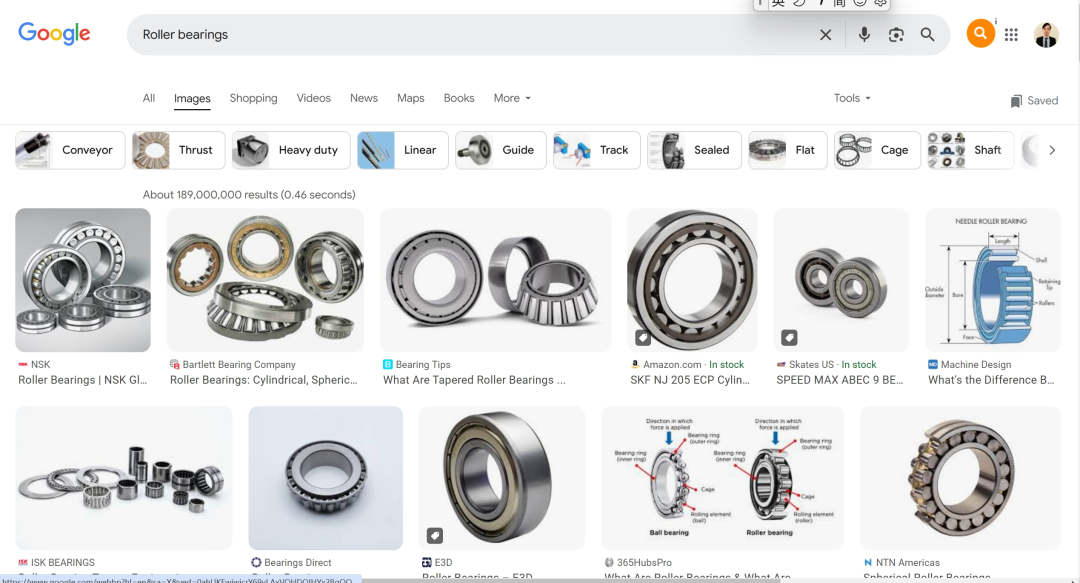The width and height of the screenshot is (1080, 583).
Task: Switch to the Shopping tab
Action: click(253, 98)
